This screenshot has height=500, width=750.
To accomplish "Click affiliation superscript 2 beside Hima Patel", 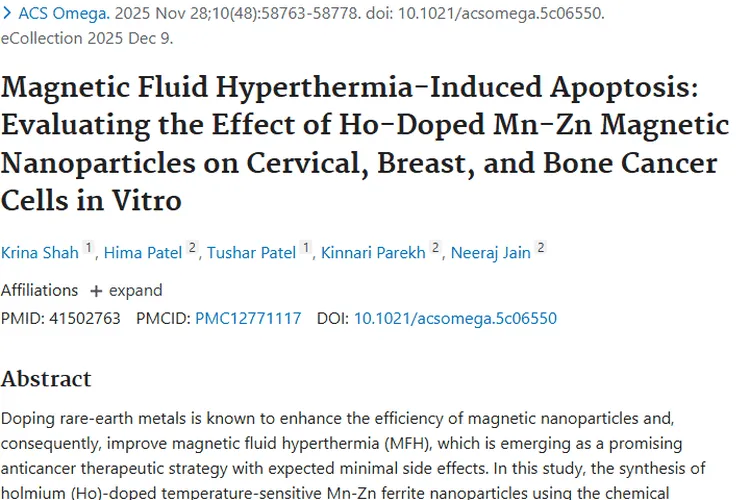I will [192, 248].
